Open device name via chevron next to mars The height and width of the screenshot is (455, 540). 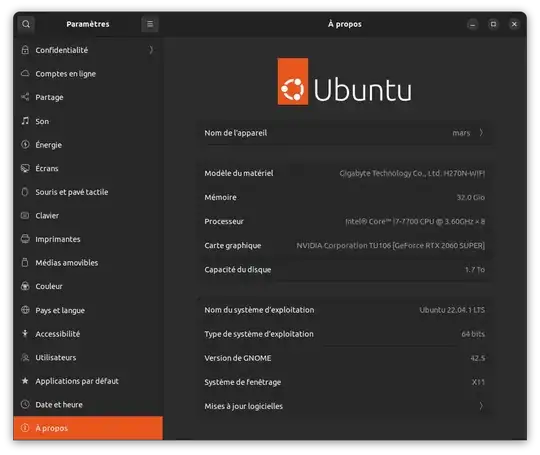coord(481,133)
